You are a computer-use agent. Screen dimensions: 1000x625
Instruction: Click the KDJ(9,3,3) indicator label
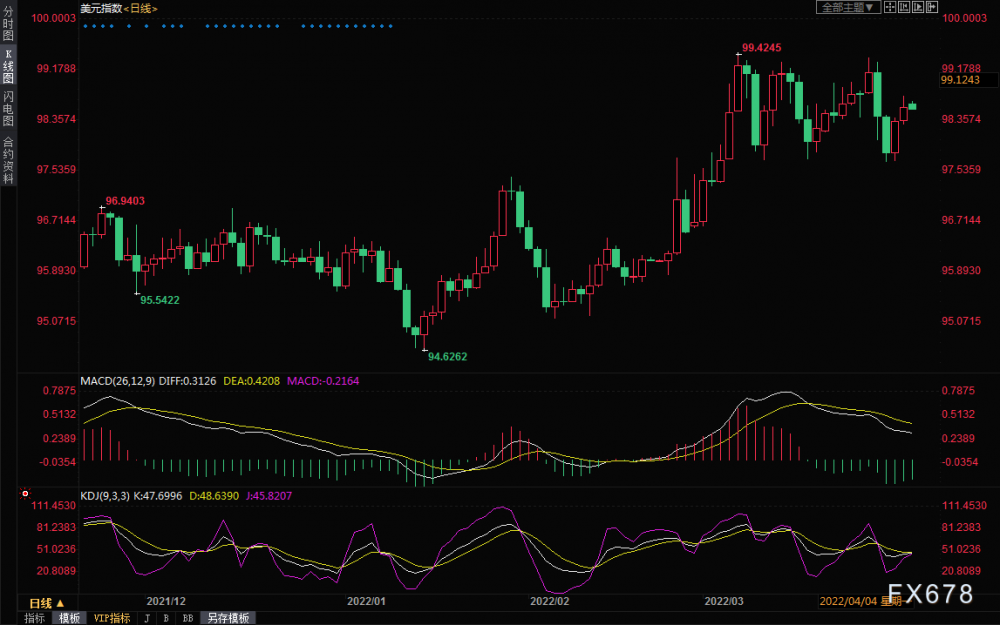105,496
